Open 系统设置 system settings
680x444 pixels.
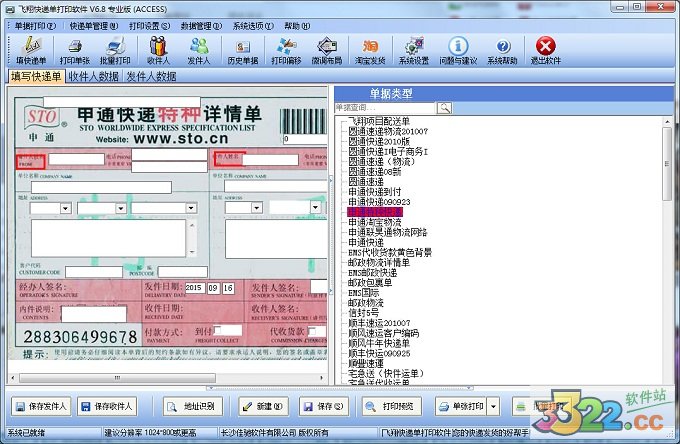pos(413,48)
